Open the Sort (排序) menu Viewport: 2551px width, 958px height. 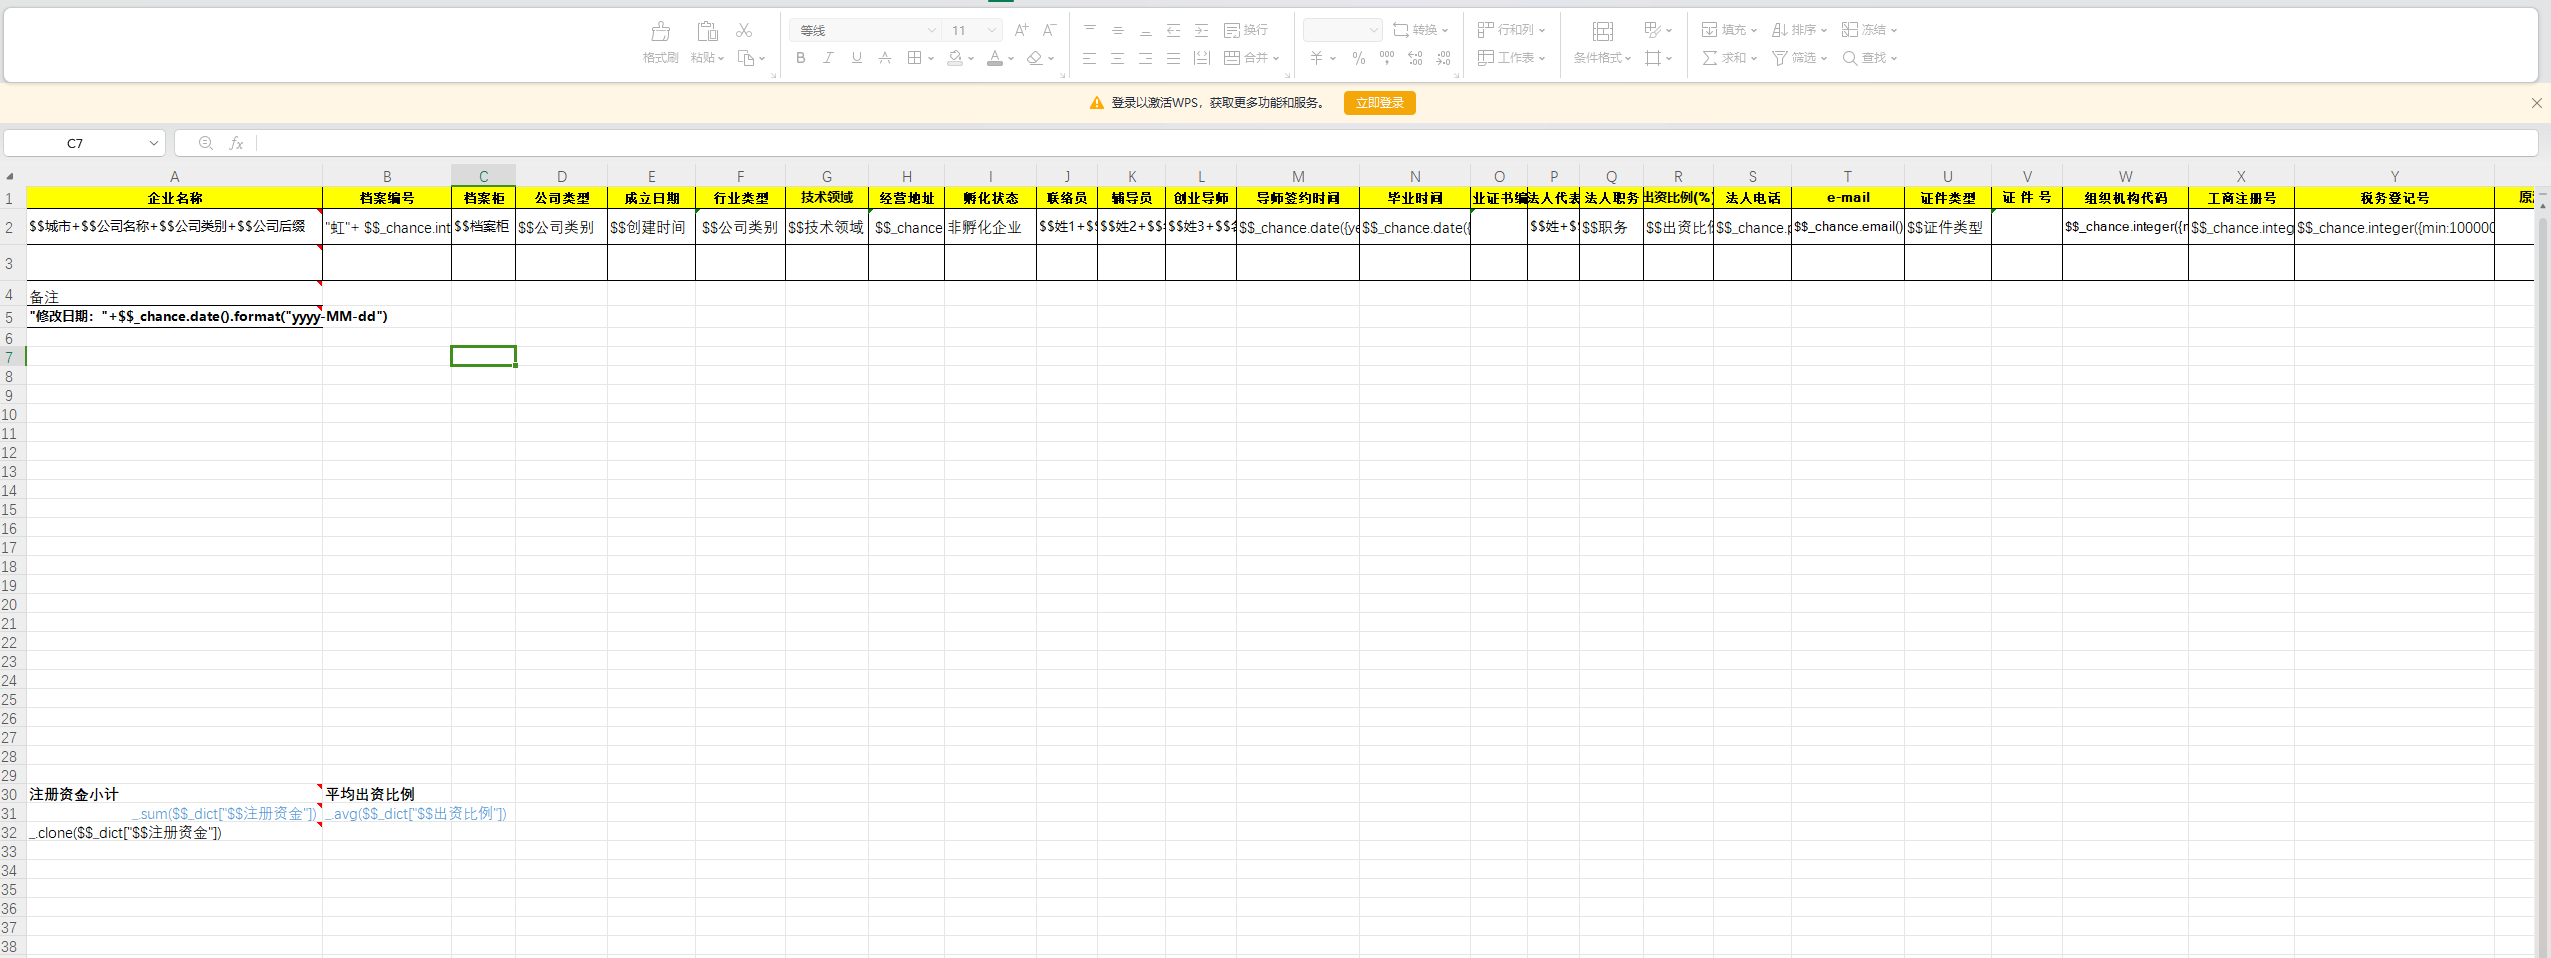(1799, 30)
